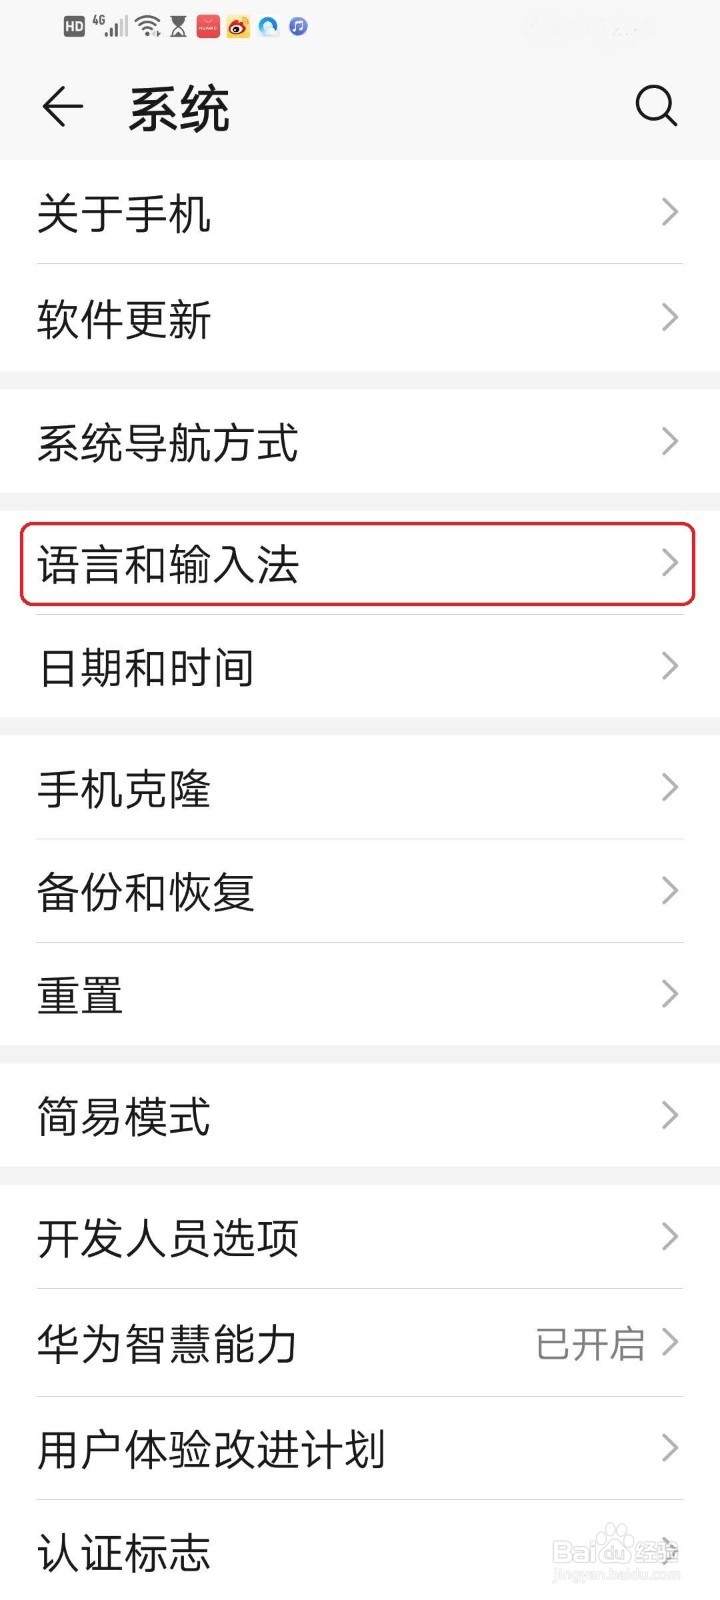
Task: Select 备份和恢复
Action: (x=360, y=891)
